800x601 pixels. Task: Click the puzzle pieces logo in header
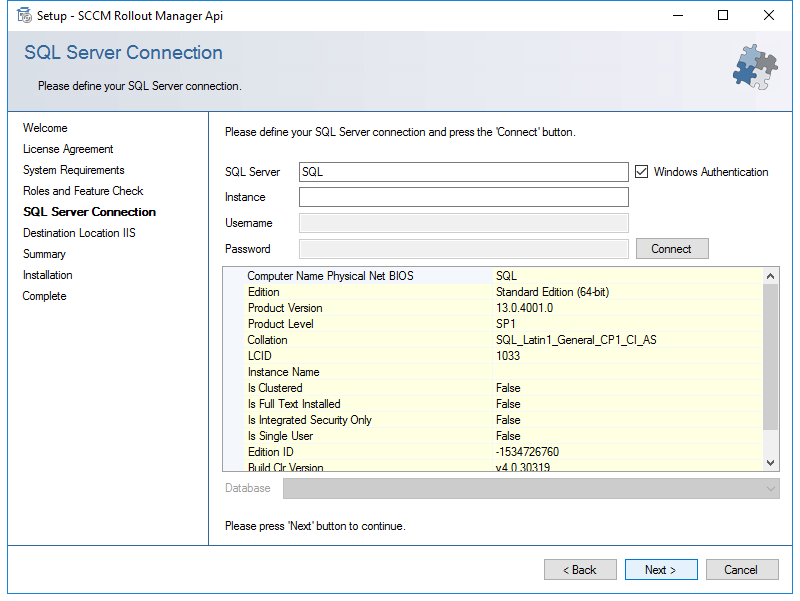755,67
